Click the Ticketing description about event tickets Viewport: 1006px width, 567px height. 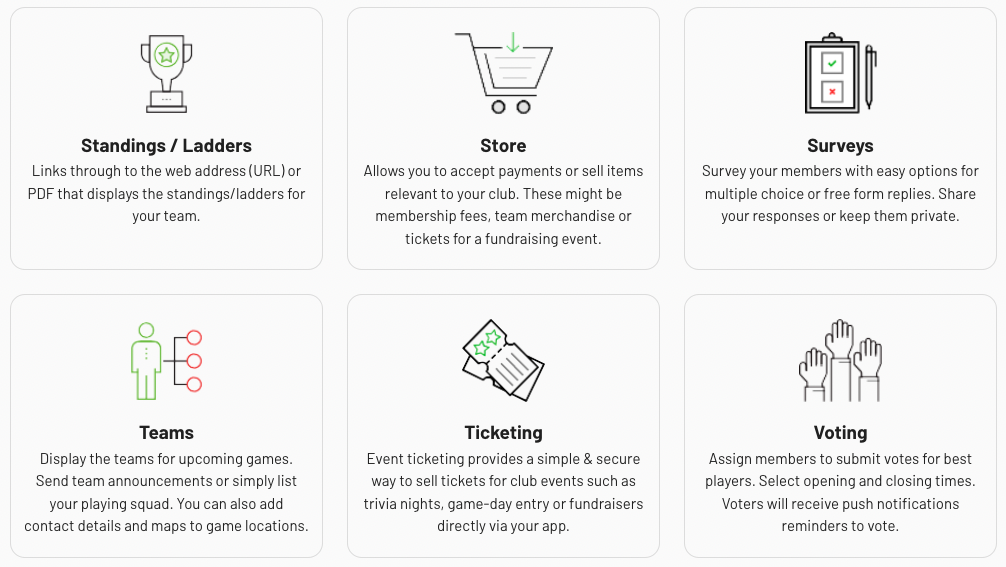pyautogui.click(x=504, y=492)
